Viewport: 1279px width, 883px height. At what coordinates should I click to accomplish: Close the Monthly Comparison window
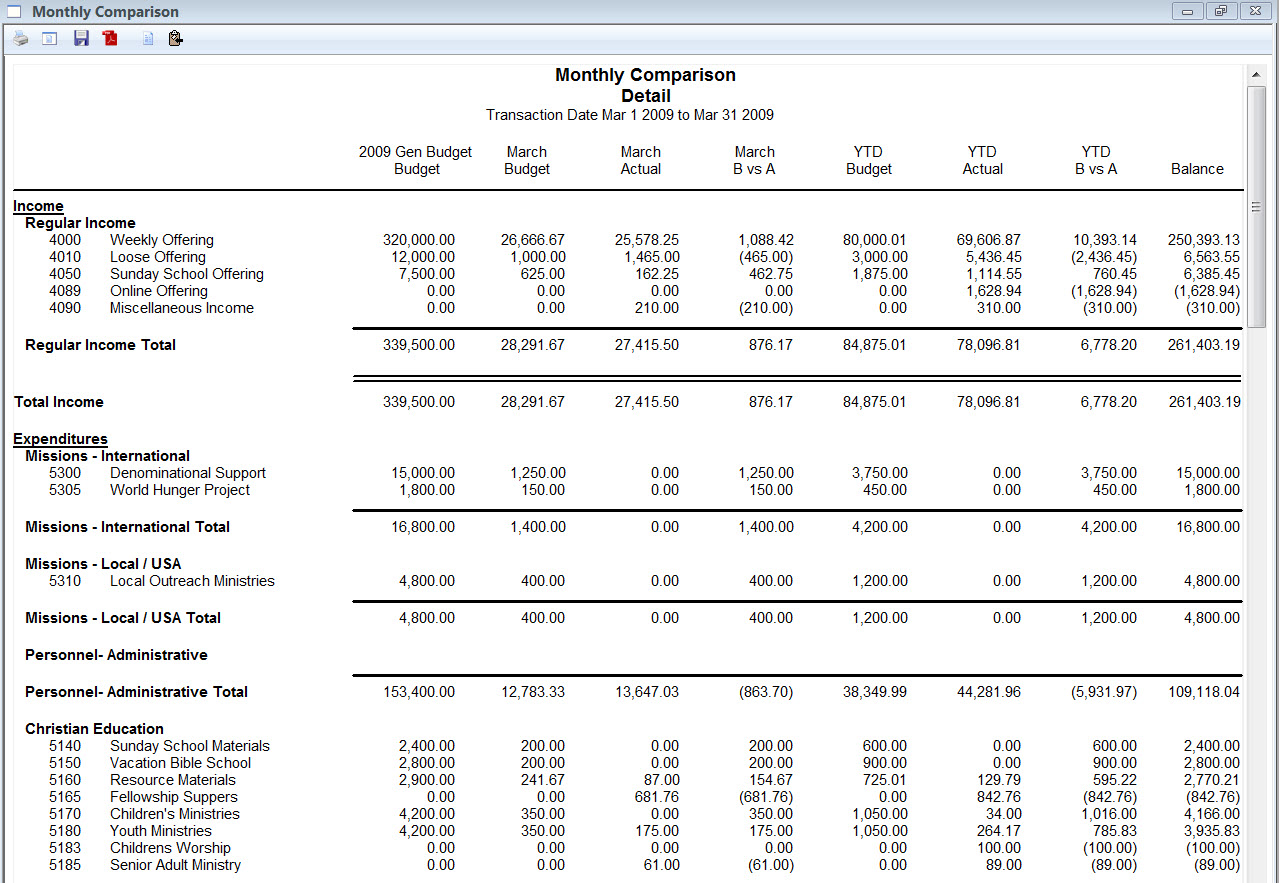1254,12
